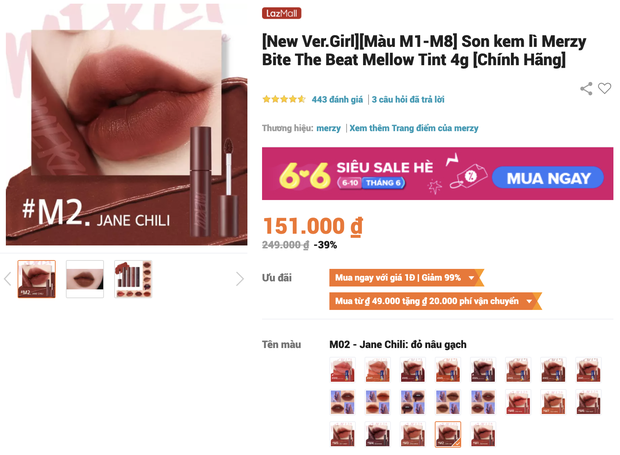This screenshot has height=455, width=620.
Task: Select the second lip close-up thumbnail
Action: [x=85, y=279]
